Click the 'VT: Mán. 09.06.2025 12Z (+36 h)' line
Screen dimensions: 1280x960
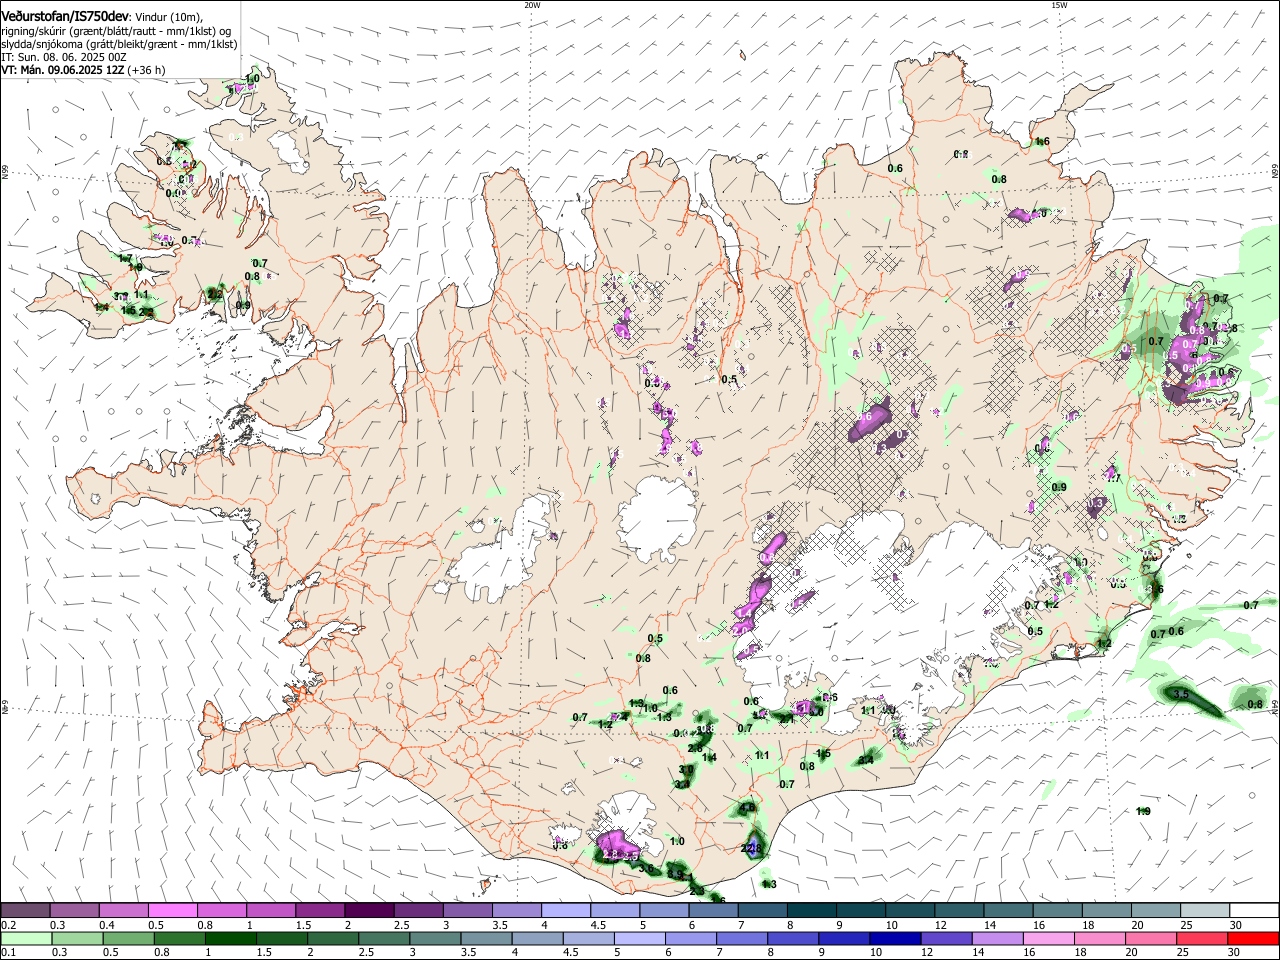tap(84, 70)
